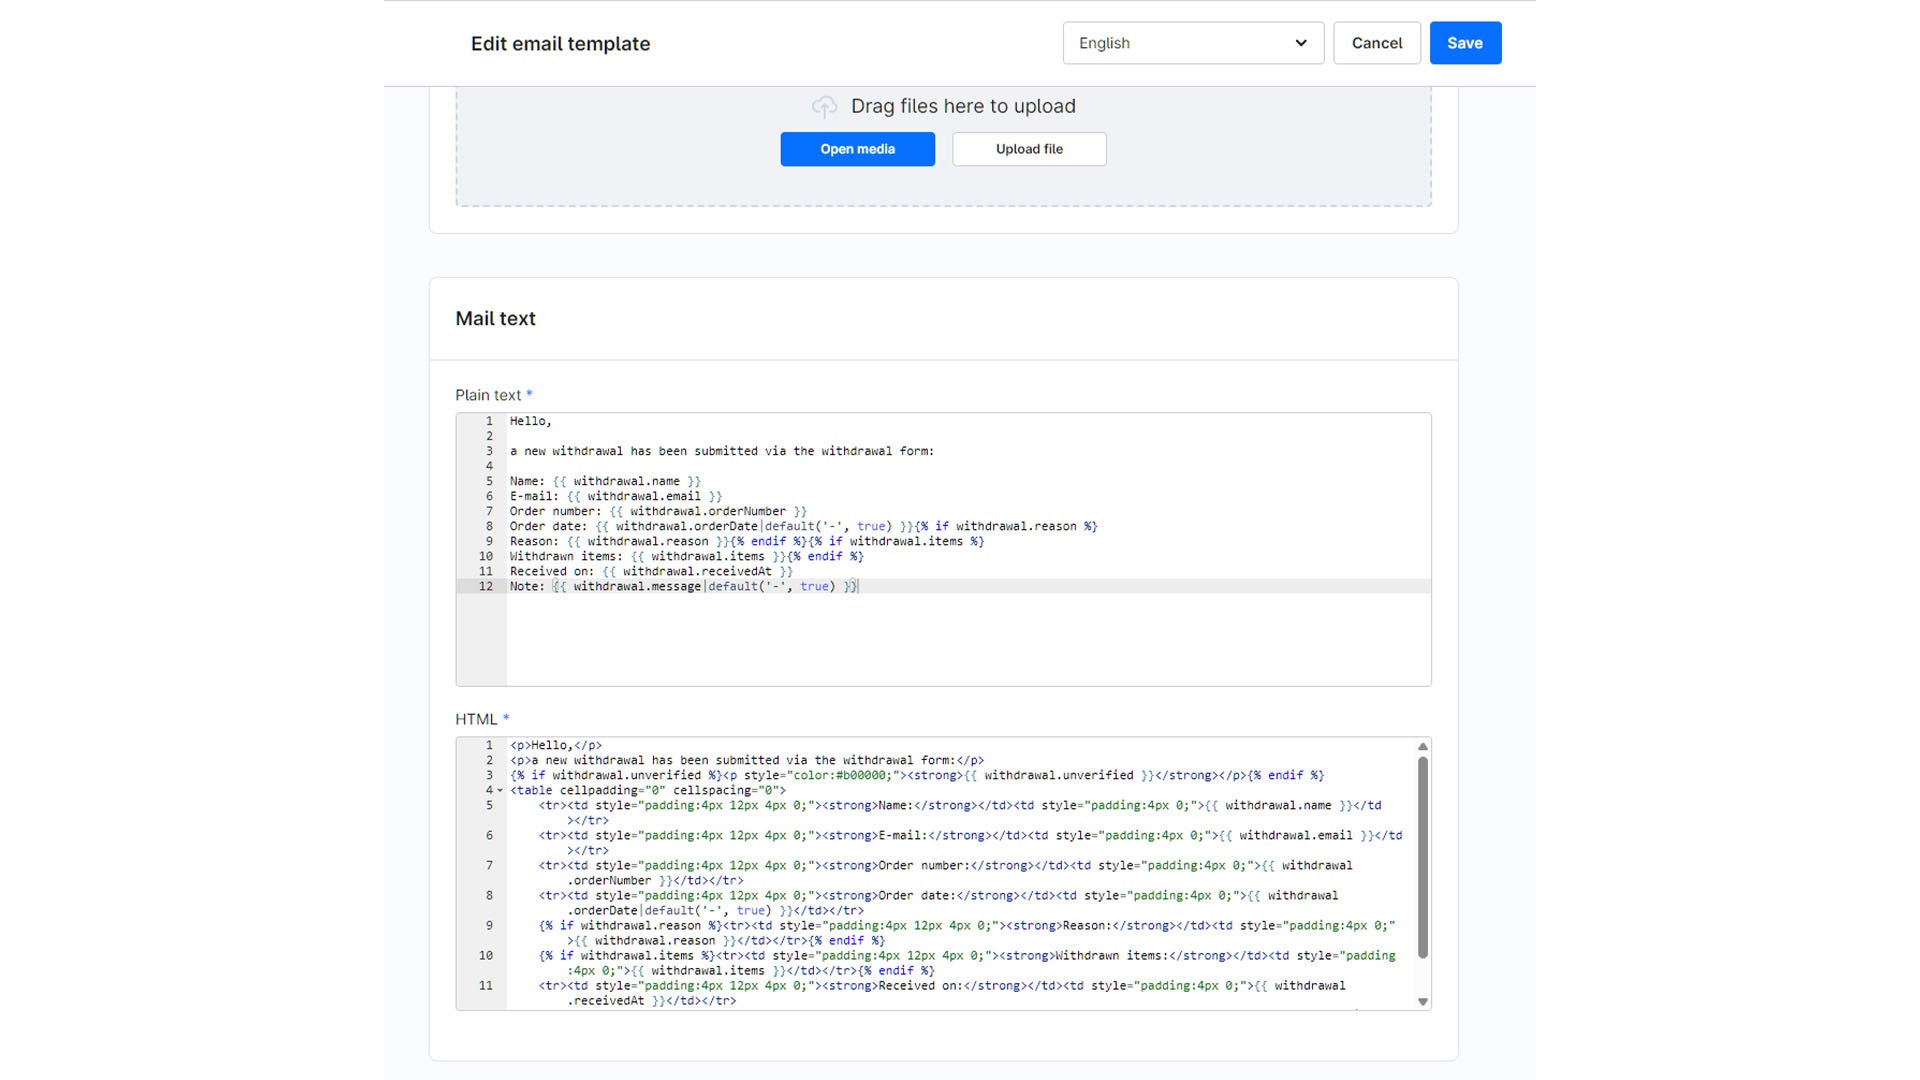
Task: Click the Open media button
Action: point(858,149)
